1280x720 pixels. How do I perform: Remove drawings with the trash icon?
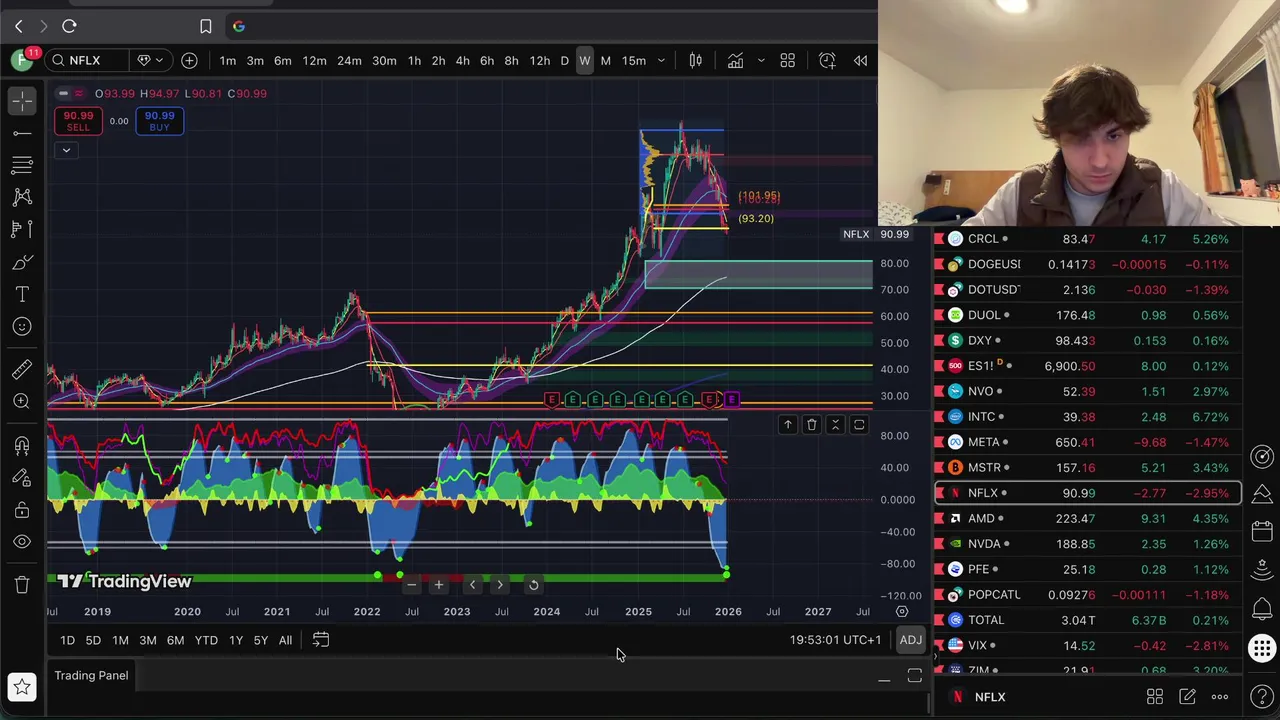tap(22, 585)
